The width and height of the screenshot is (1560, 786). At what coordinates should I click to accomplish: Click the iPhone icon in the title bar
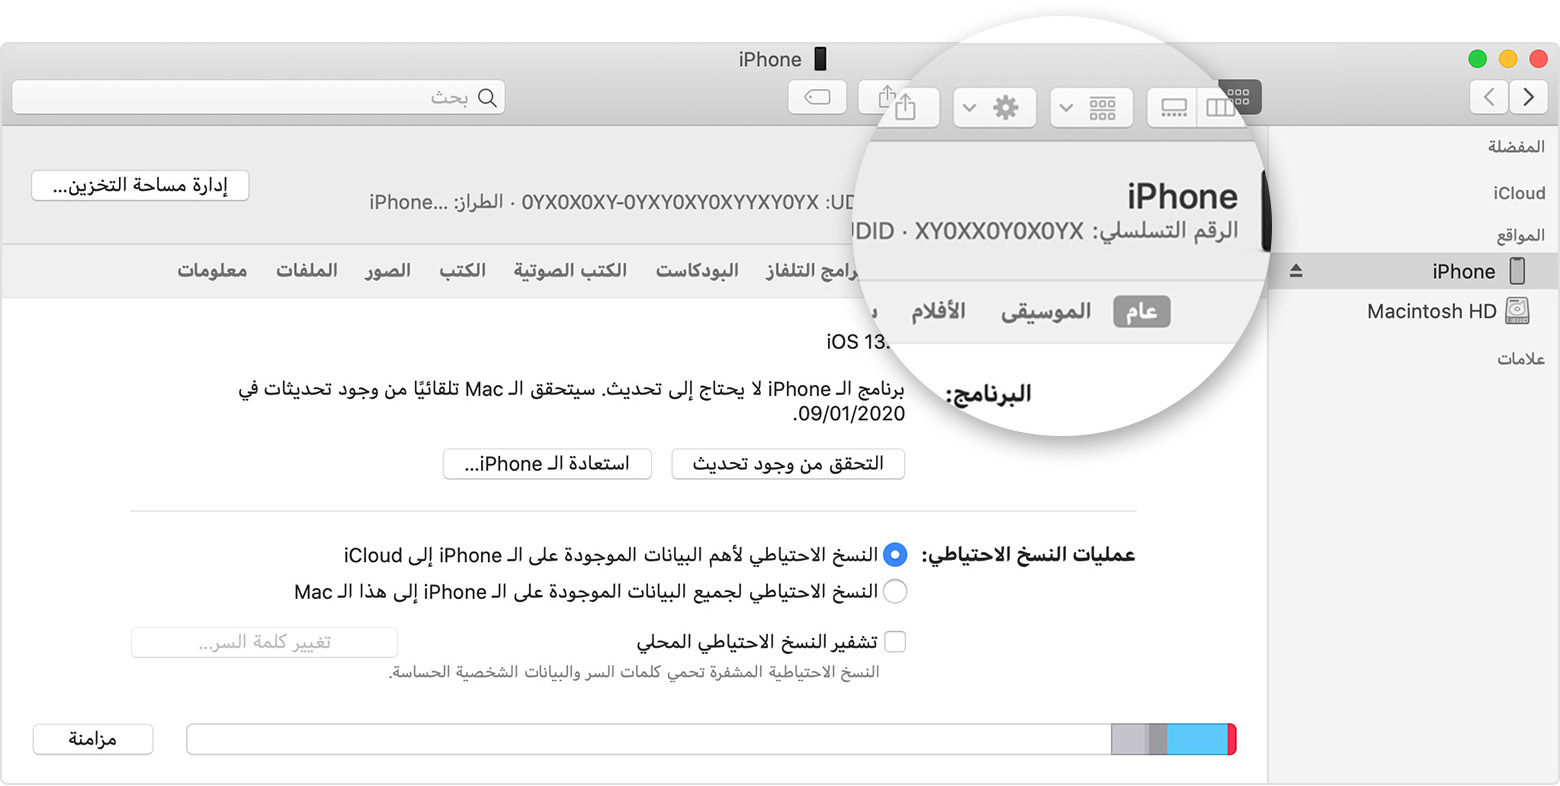820,59
